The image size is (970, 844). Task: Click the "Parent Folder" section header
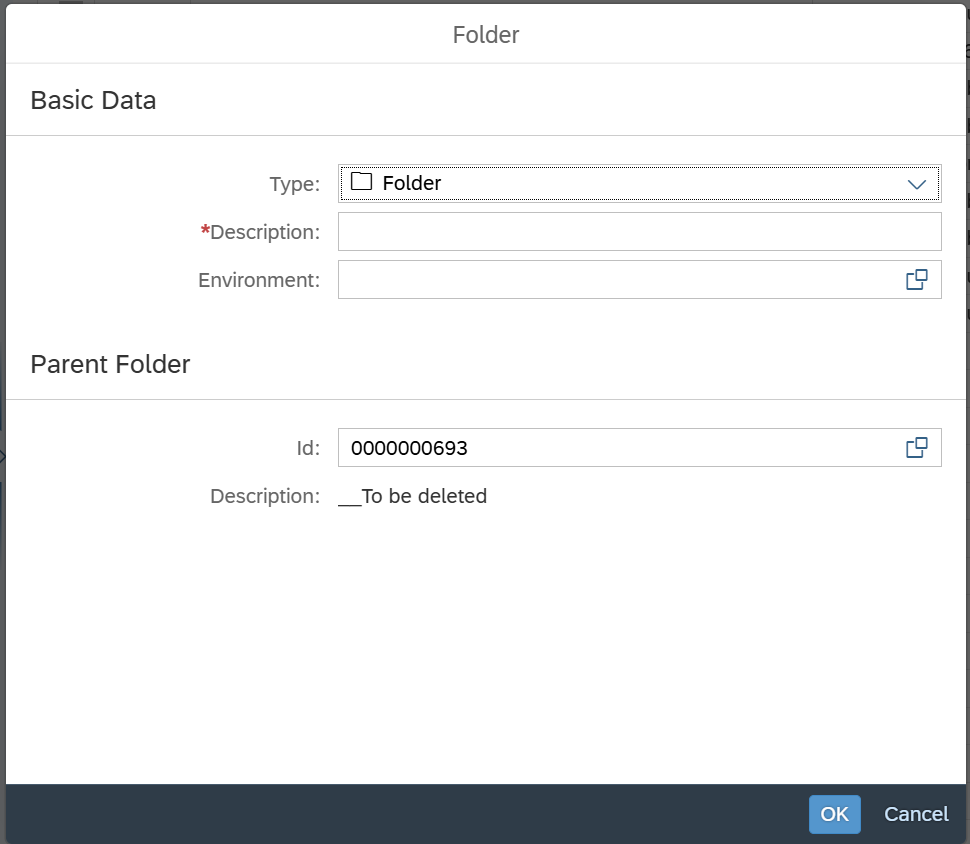click(110, 364)
